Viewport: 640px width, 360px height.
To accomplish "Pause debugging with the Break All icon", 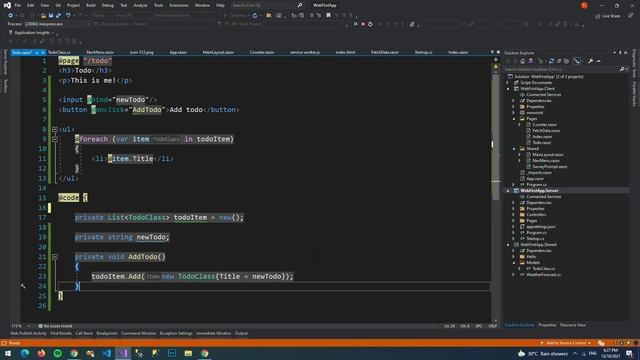I will 356,24.
